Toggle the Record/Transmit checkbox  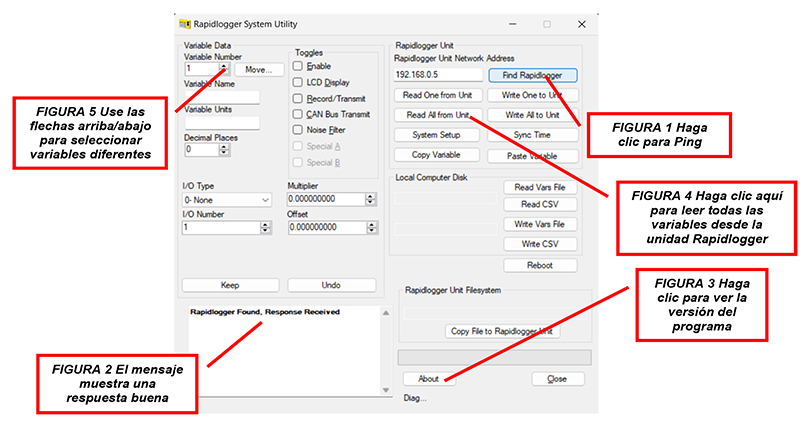298,98
